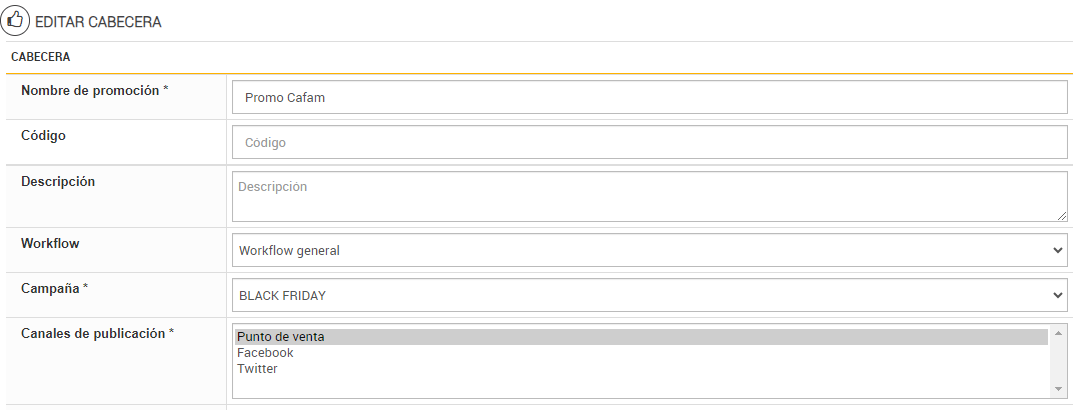Click the CABECERA section label

40,58
